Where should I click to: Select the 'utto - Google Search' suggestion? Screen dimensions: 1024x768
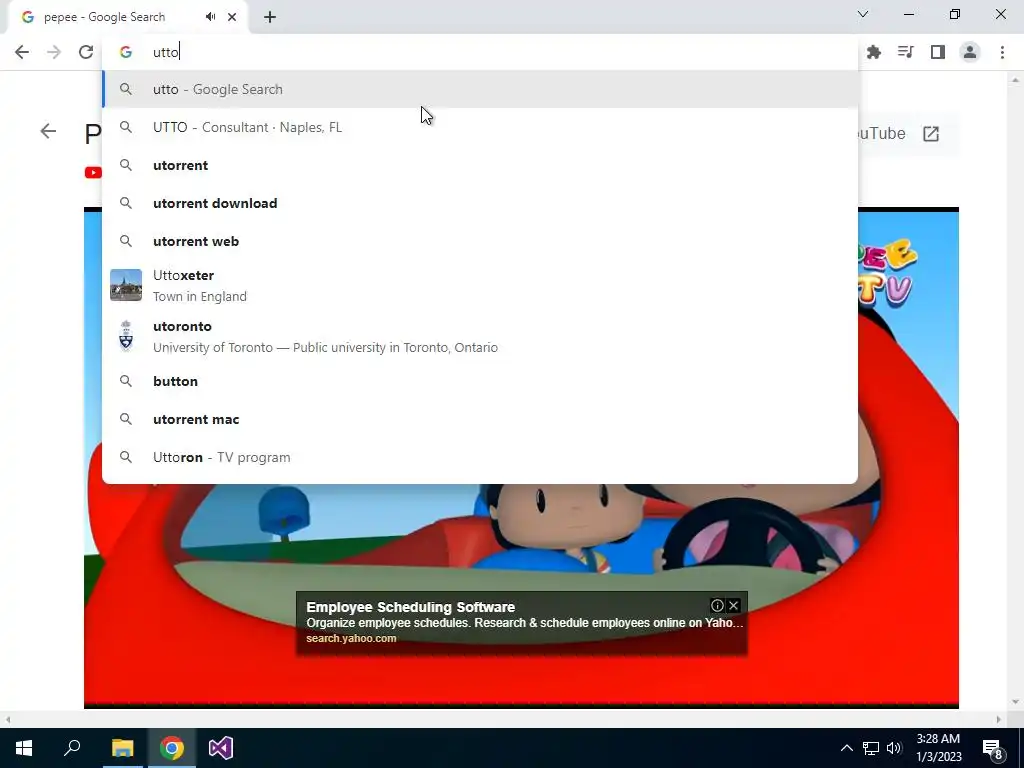pyautogui.click(x=480, y=89)
